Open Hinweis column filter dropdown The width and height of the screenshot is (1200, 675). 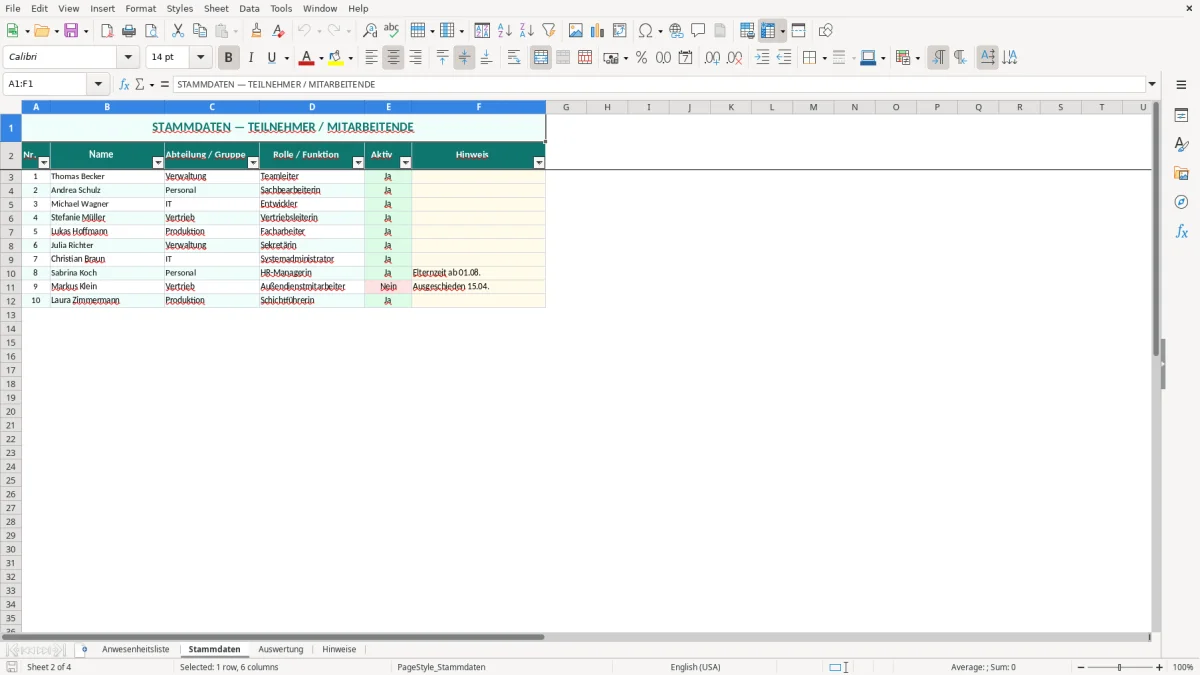coord(539,163)
